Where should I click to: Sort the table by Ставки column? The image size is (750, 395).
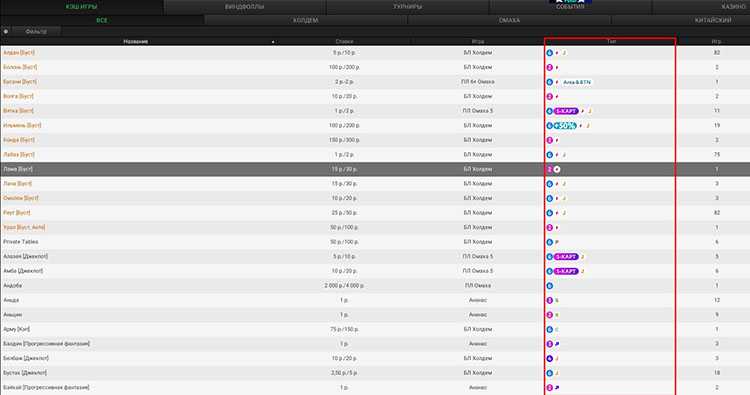[x=344, y=42]
